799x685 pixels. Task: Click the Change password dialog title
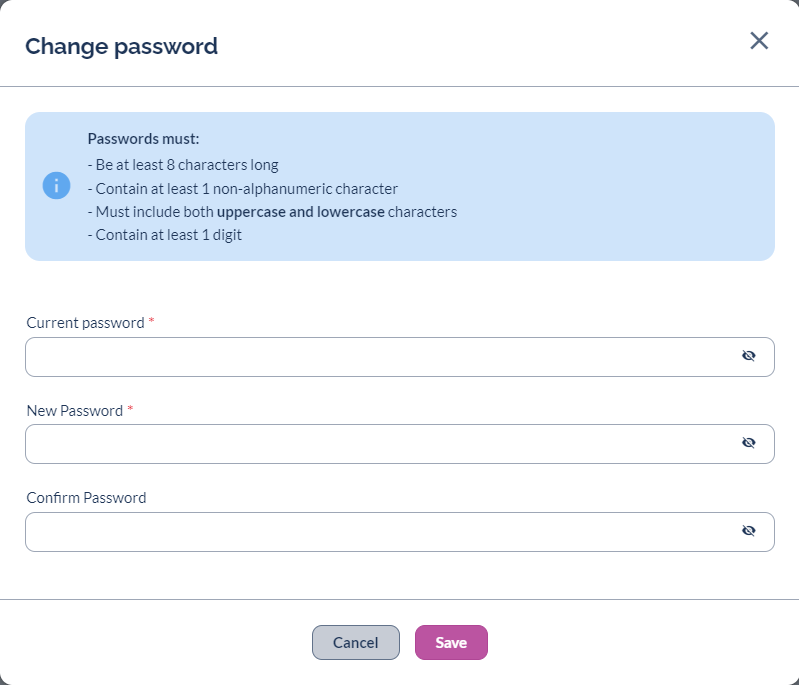click(121, 46)
